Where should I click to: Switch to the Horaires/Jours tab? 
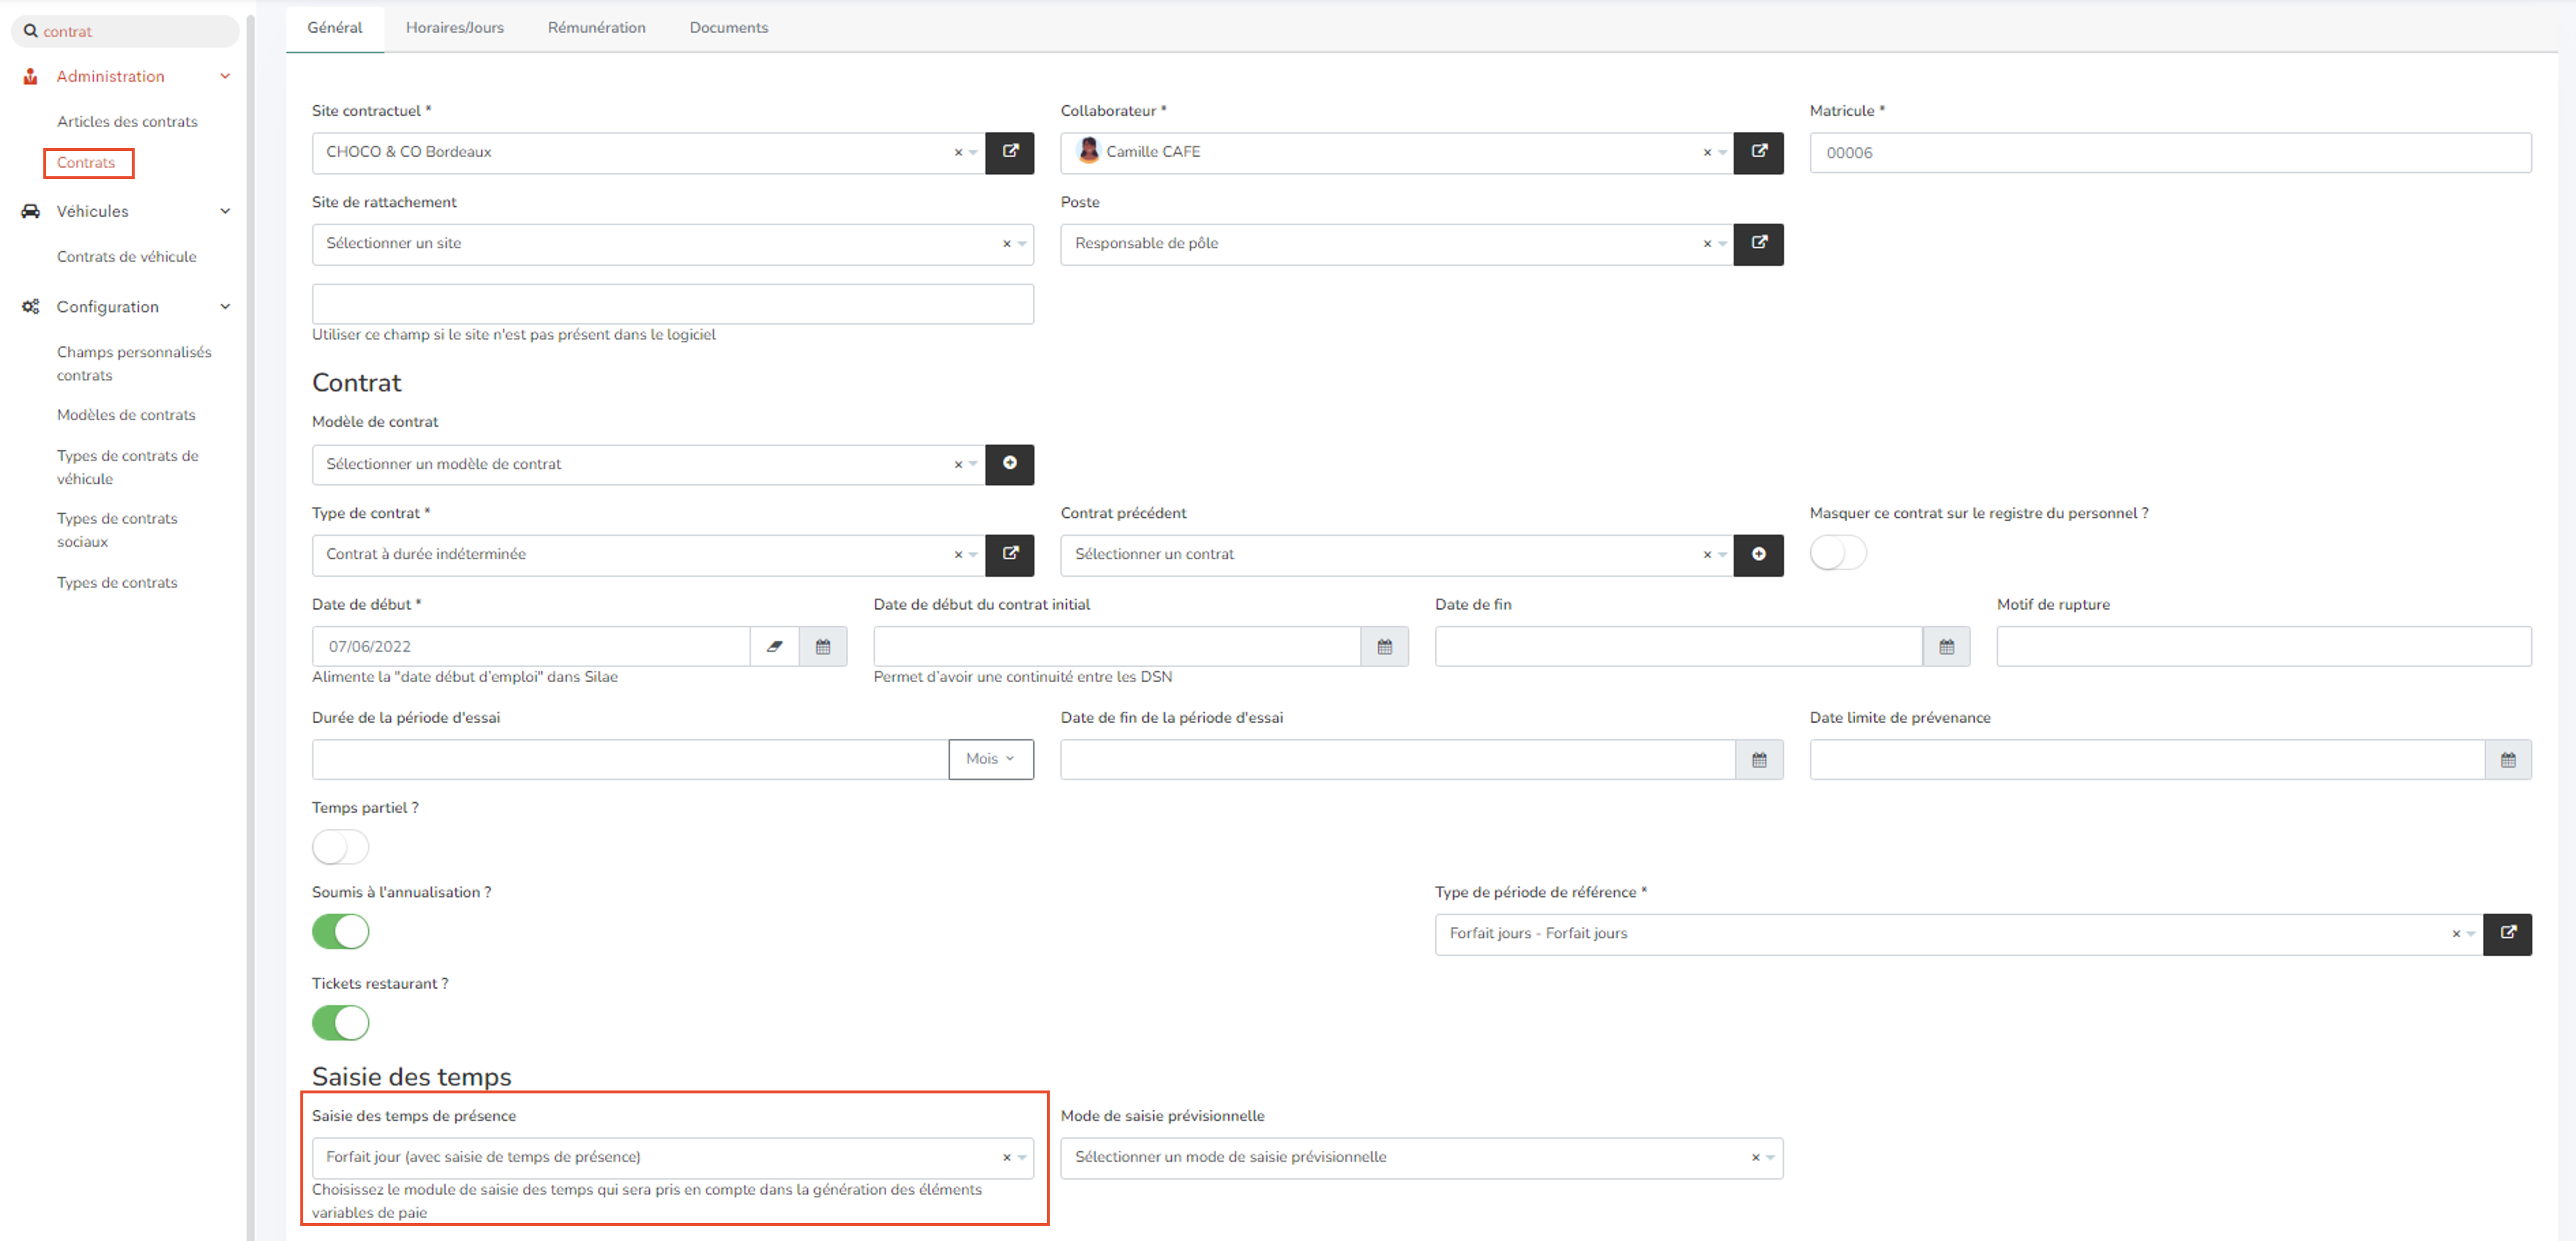(x=454, y=27)
